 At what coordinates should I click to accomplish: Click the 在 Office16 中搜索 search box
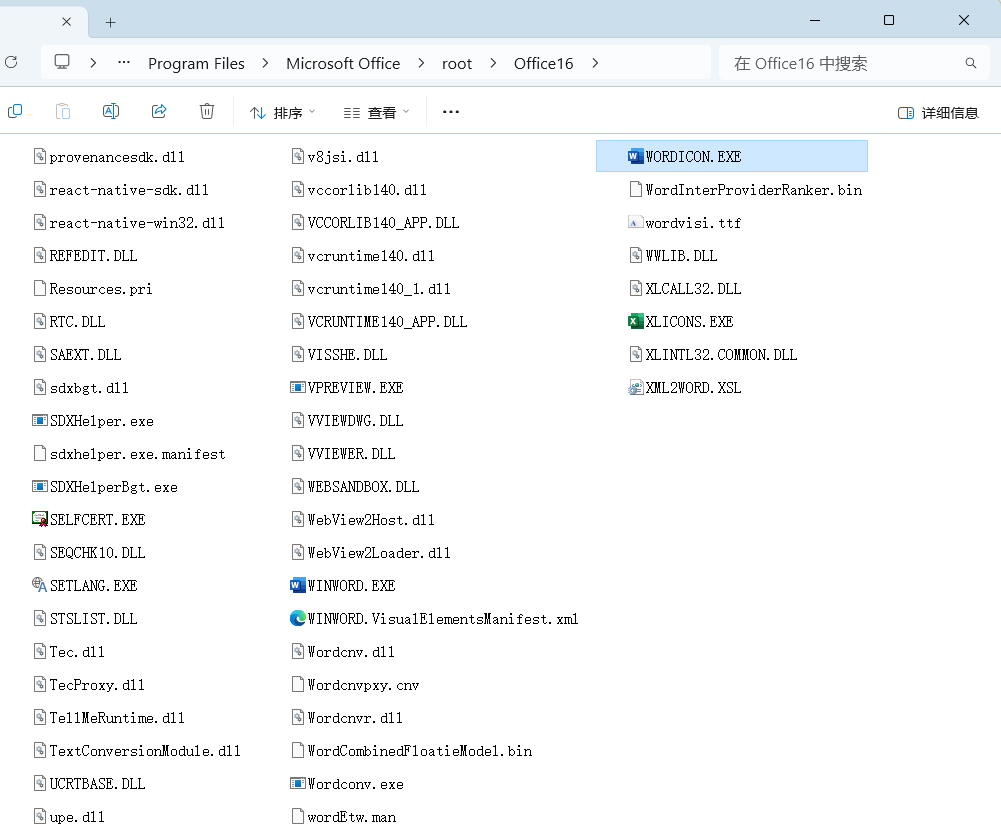(x=856, y=63)
